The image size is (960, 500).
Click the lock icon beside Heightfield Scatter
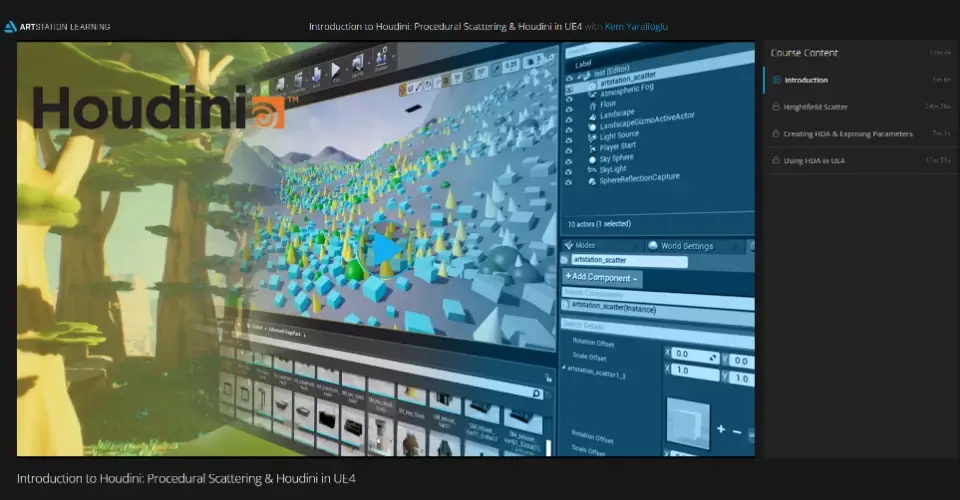776,107
